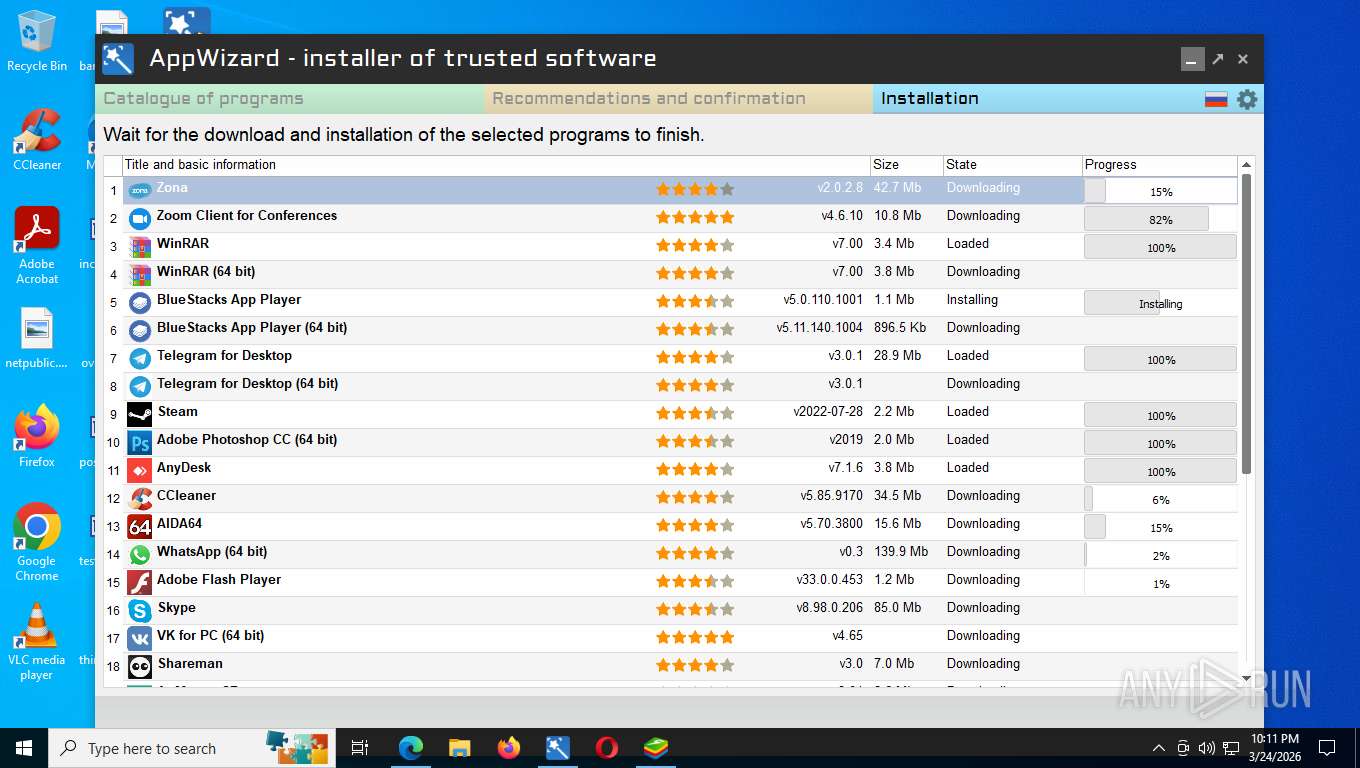The width and height of the screenshot is (1360, 768).
Task: Click the Zona 15% progress bar
Action: click(x=1161, y=191)
